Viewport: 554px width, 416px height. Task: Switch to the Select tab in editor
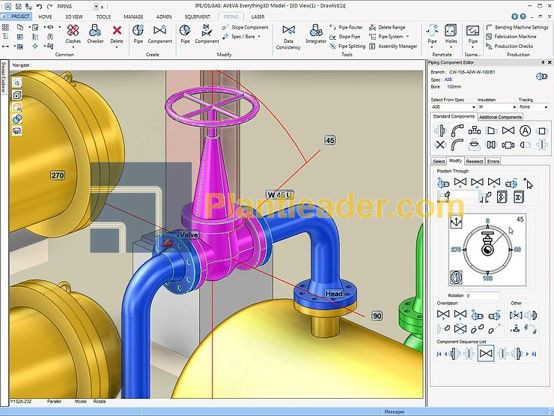(x=439, y=161)
